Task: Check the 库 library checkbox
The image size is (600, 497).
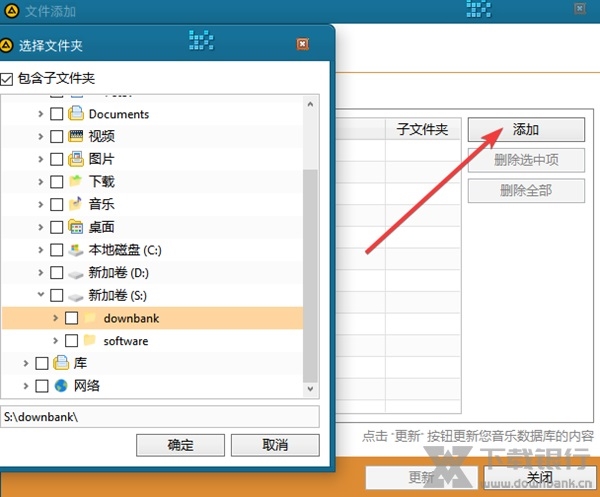Action: [x=42, y=363]
